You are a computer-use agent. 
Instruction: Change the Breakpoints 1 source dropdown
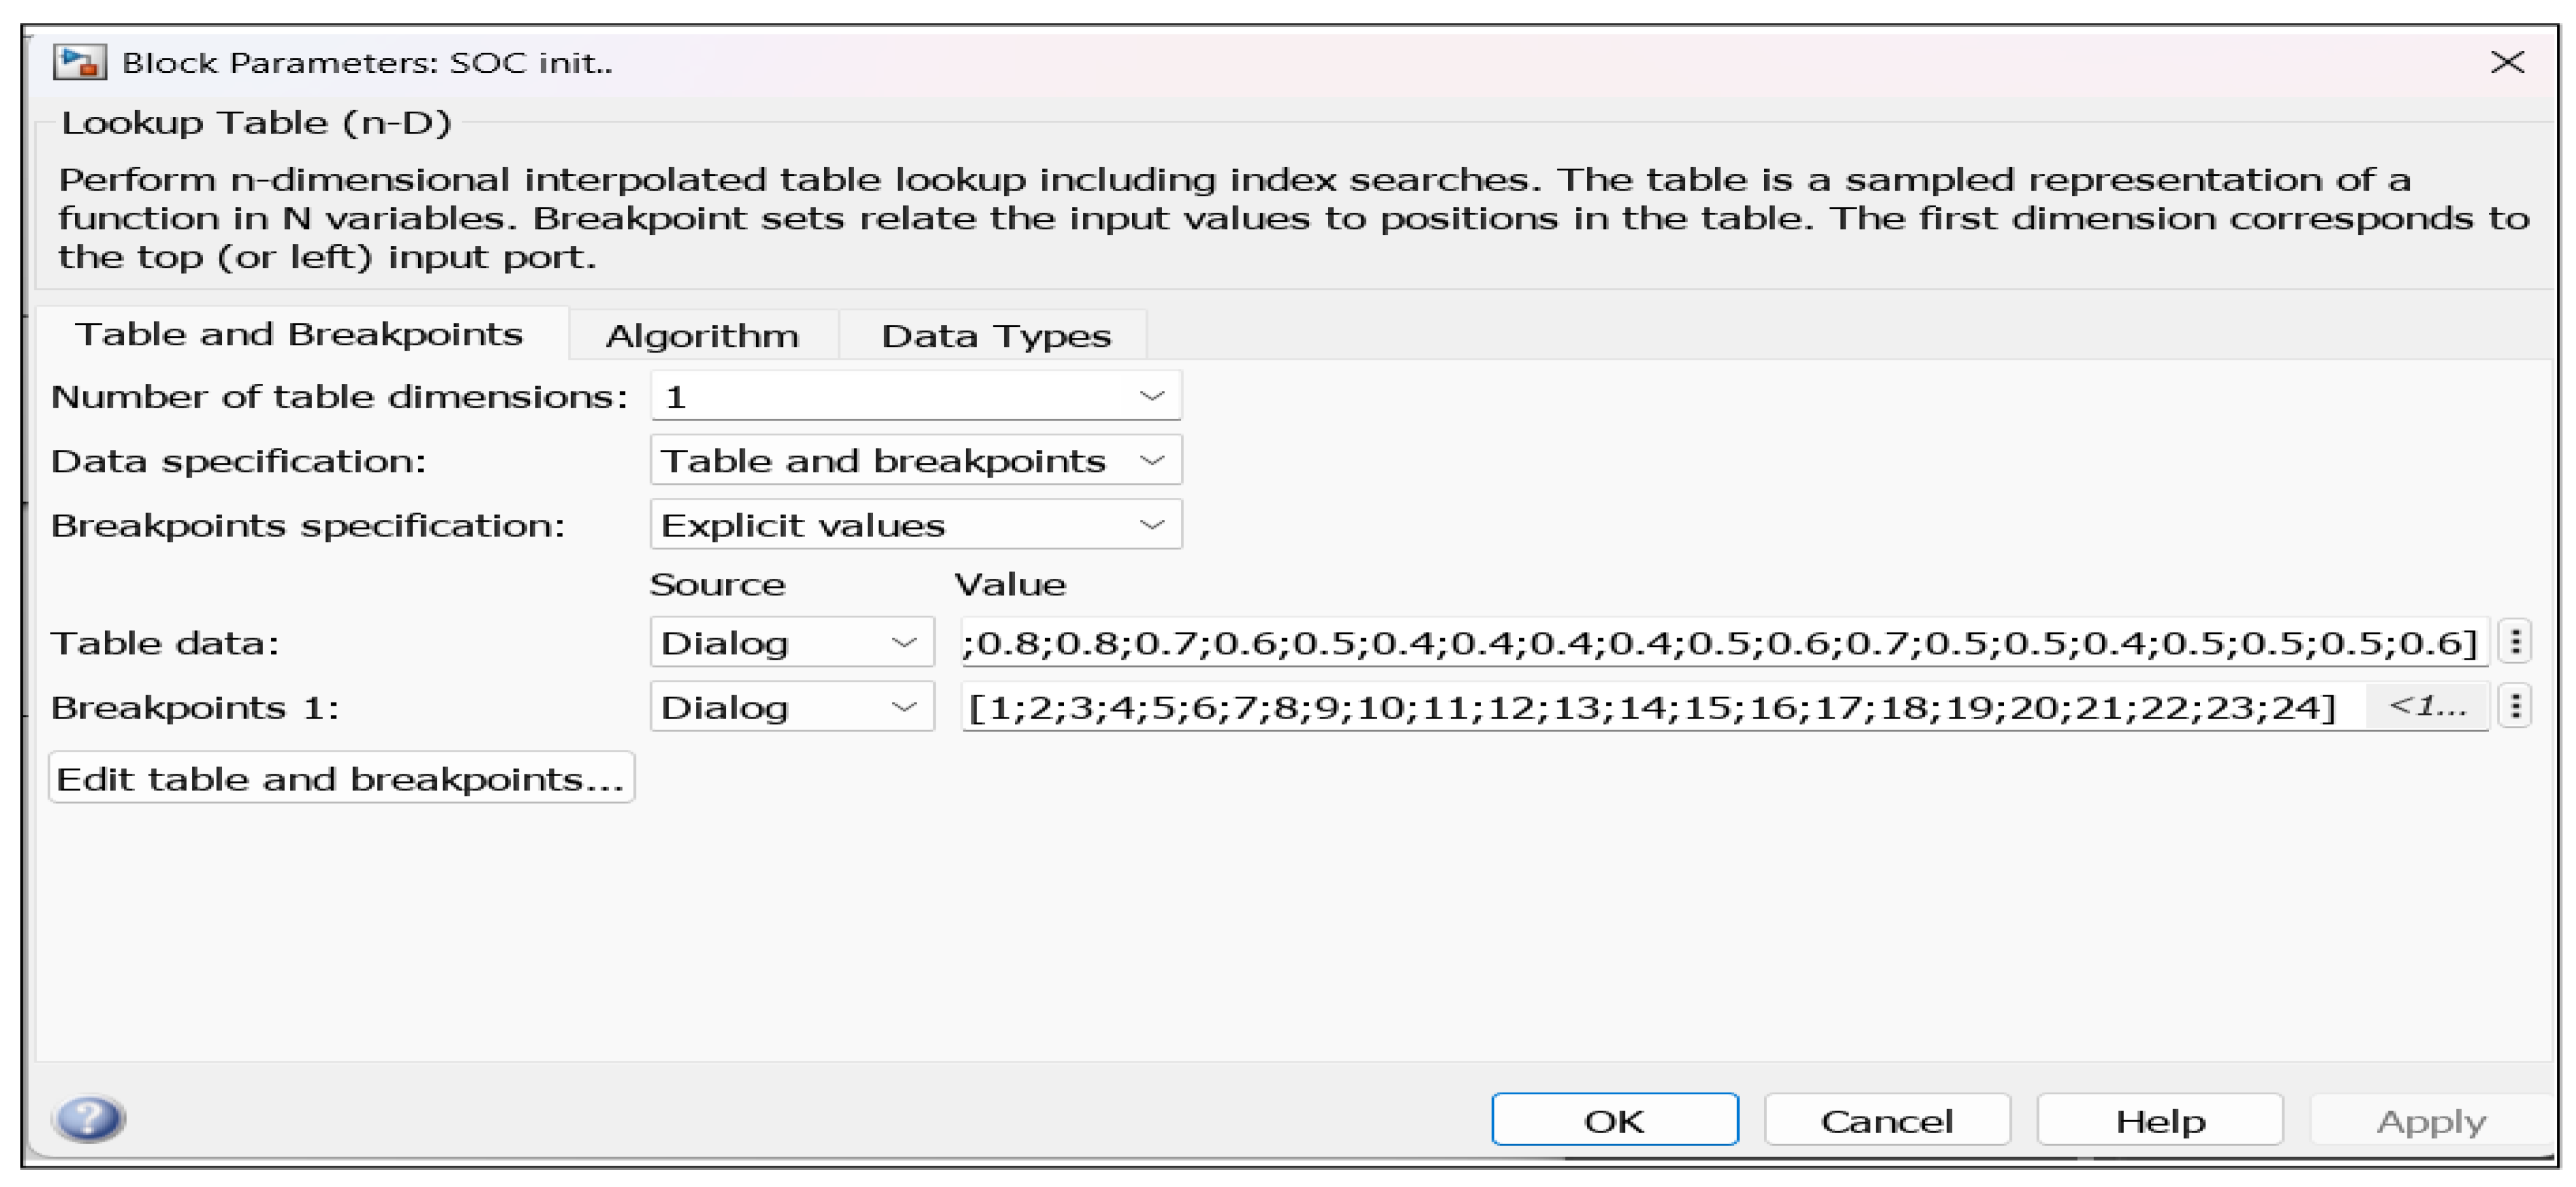coord(791,707)
